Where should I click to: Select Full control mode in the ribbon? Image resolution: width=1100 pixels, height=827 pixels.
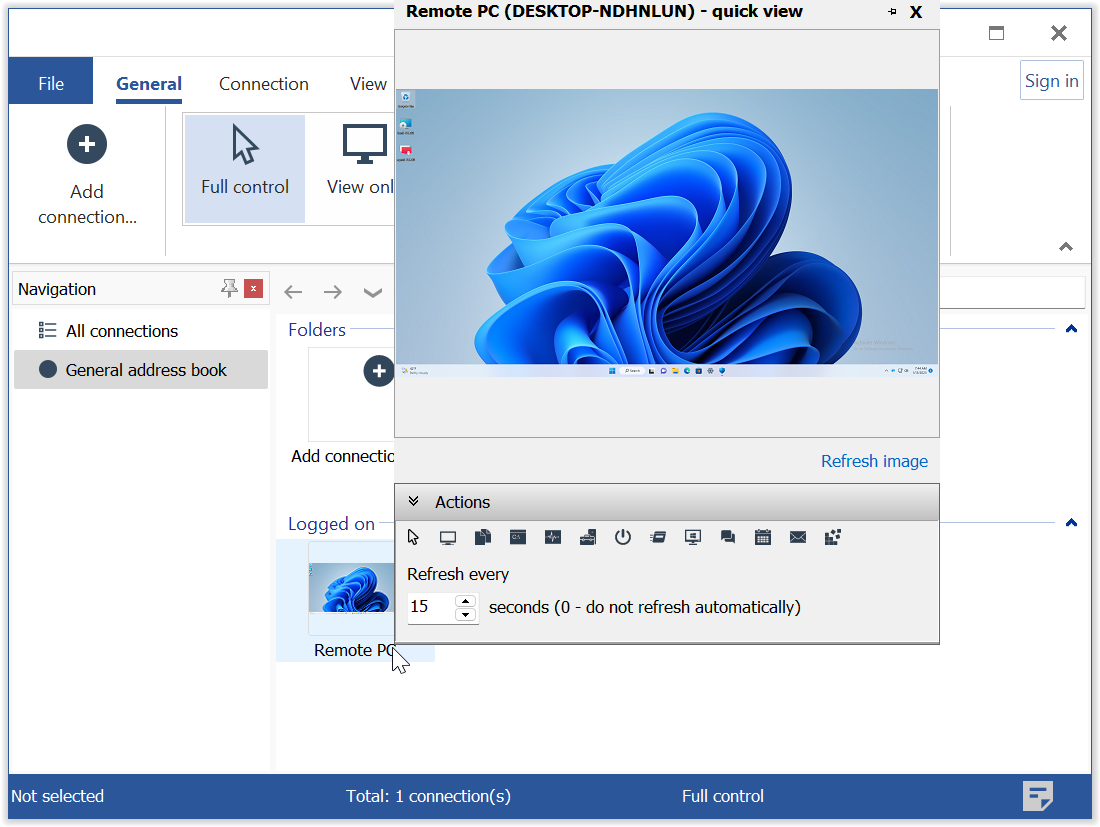(x=244, y=168)
